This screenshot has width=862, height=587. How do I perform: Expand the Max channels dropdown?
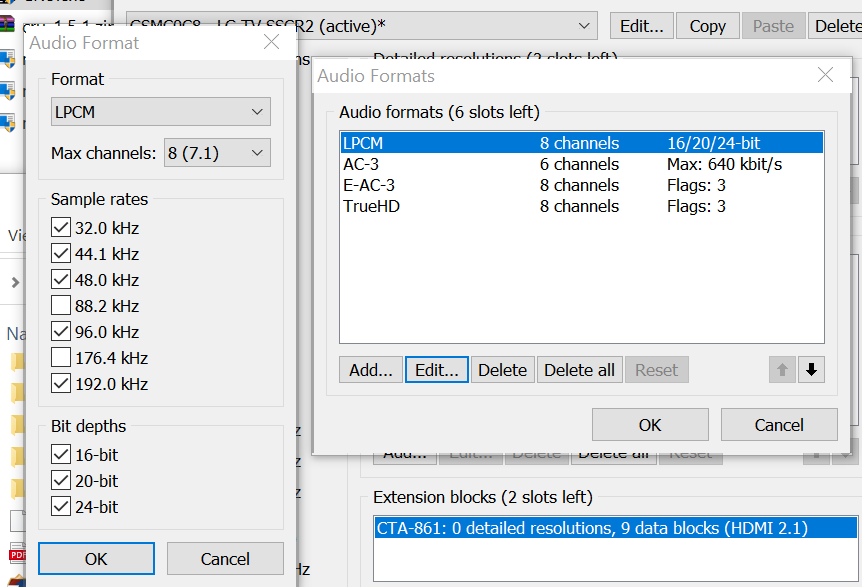pos(217,153)
